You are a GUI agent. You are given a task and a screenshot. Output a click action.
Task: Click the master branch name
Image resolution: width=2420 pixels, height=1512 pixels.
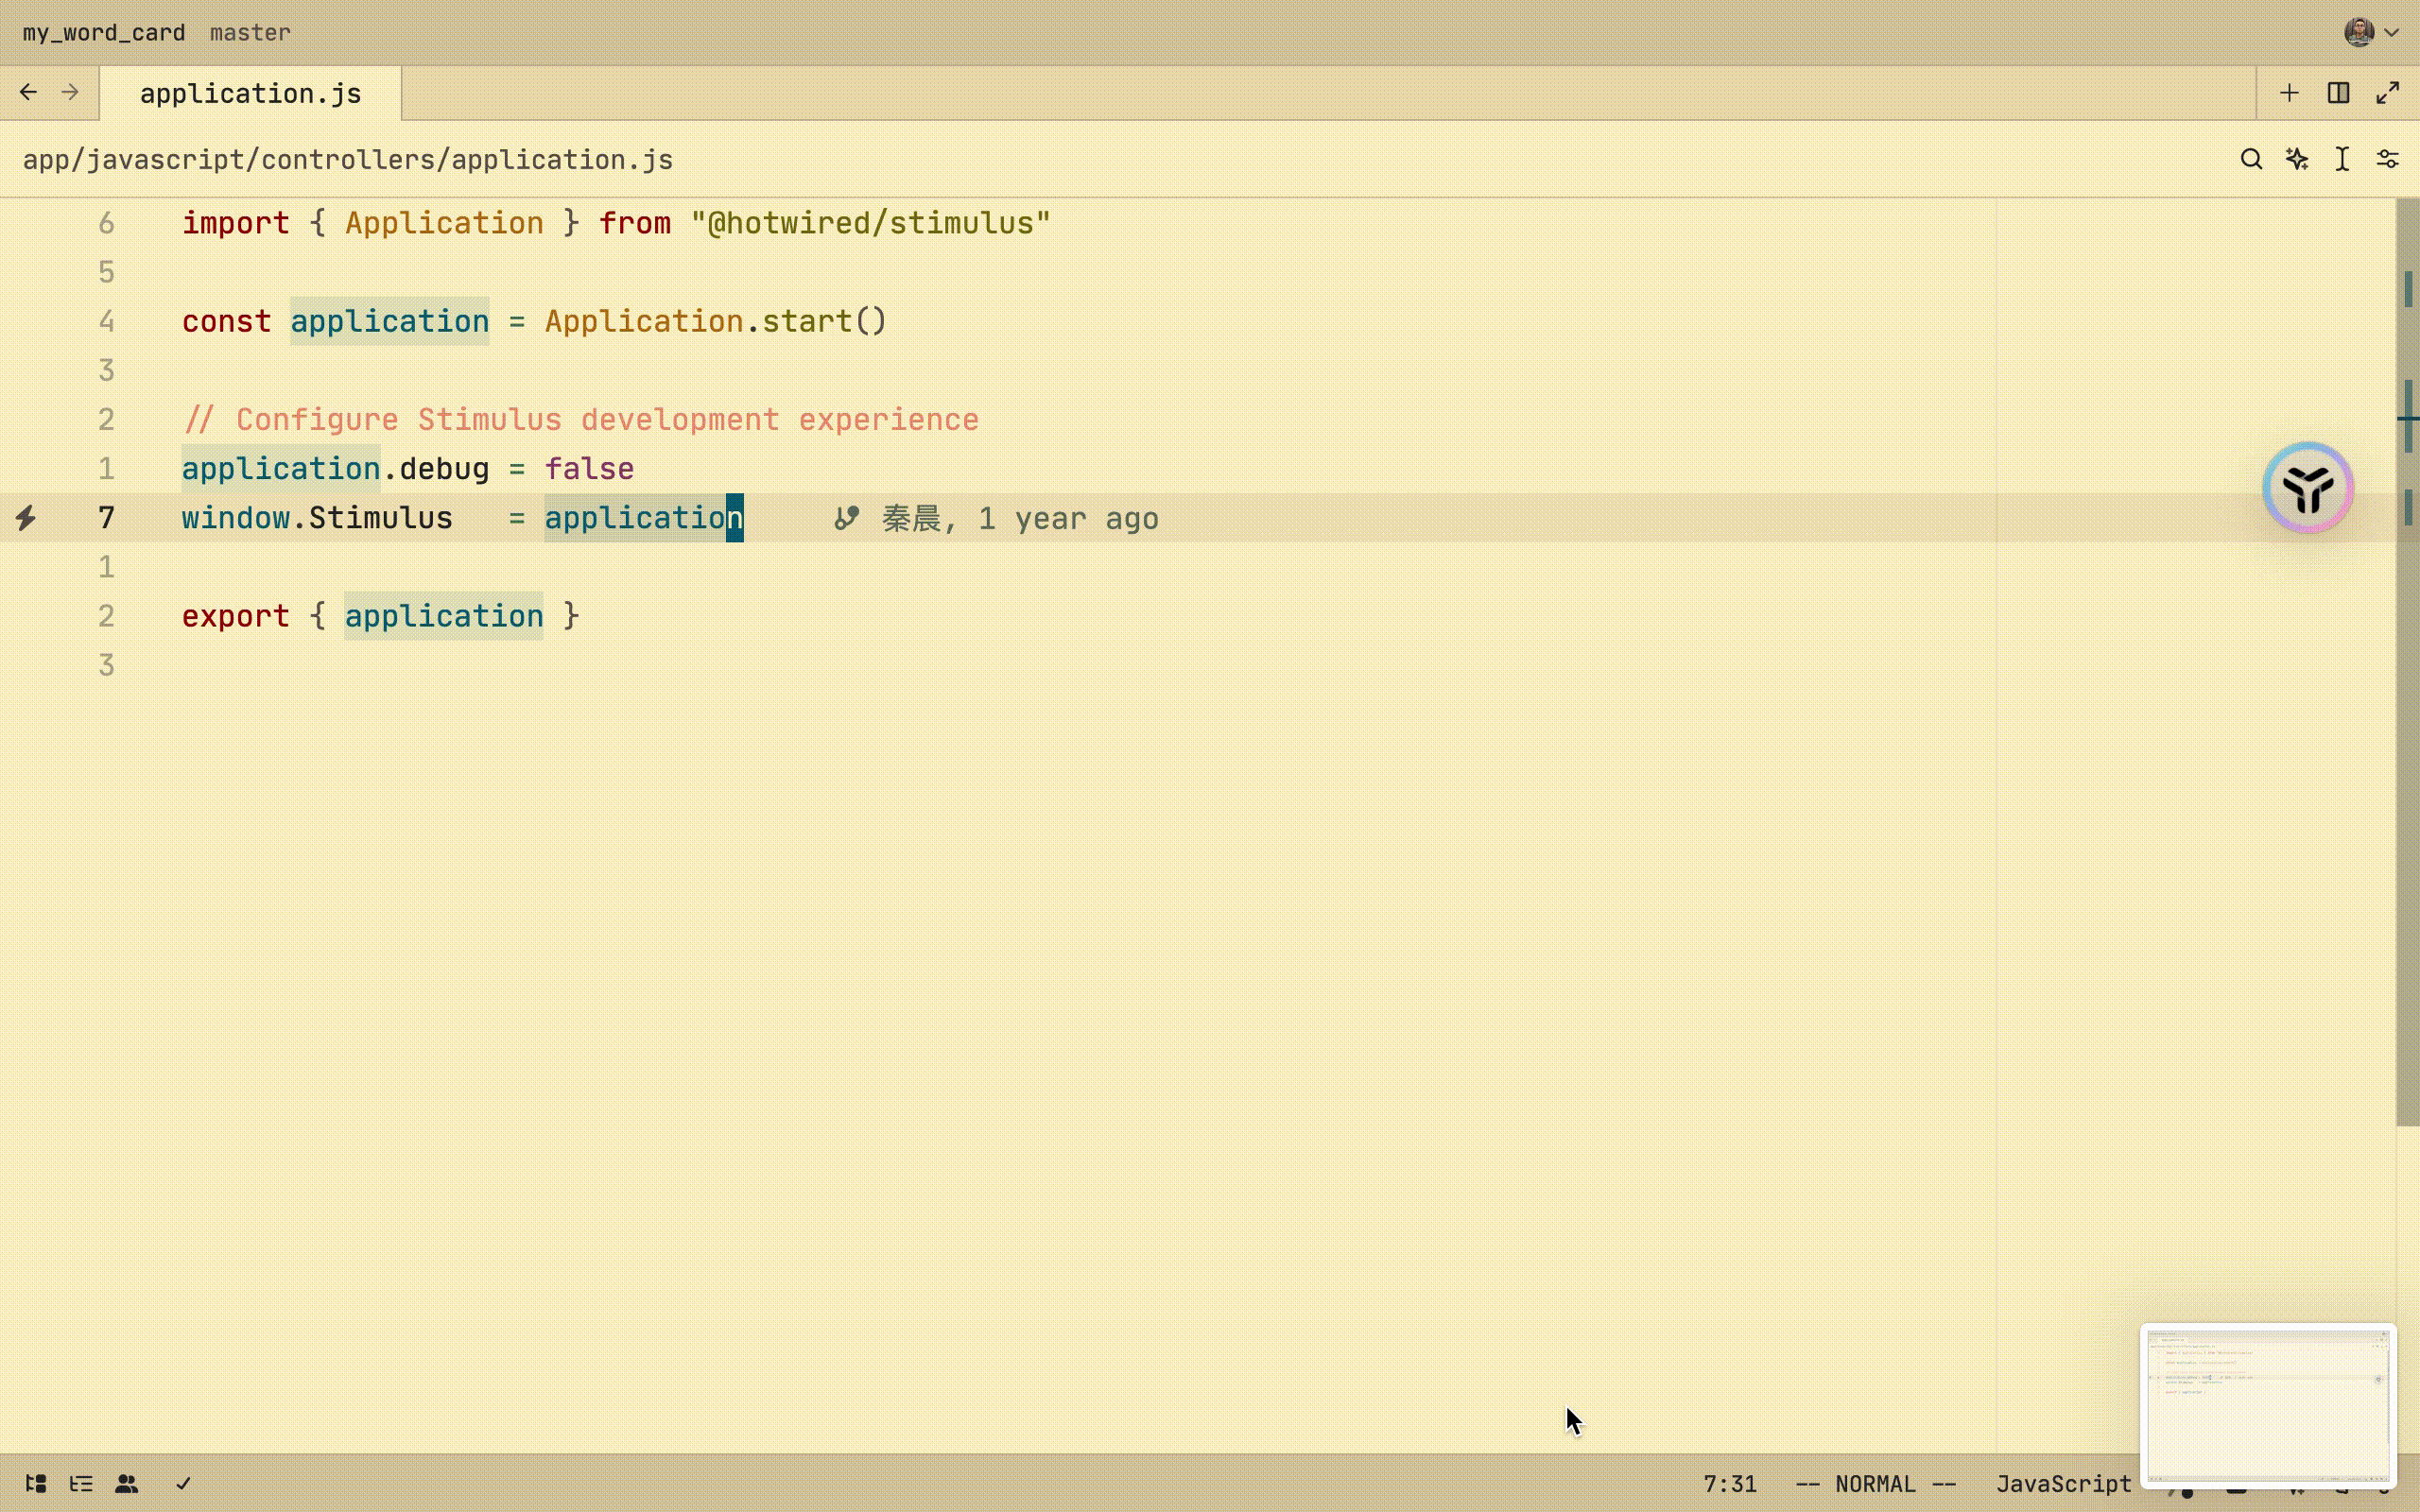(x=250, y=33)
